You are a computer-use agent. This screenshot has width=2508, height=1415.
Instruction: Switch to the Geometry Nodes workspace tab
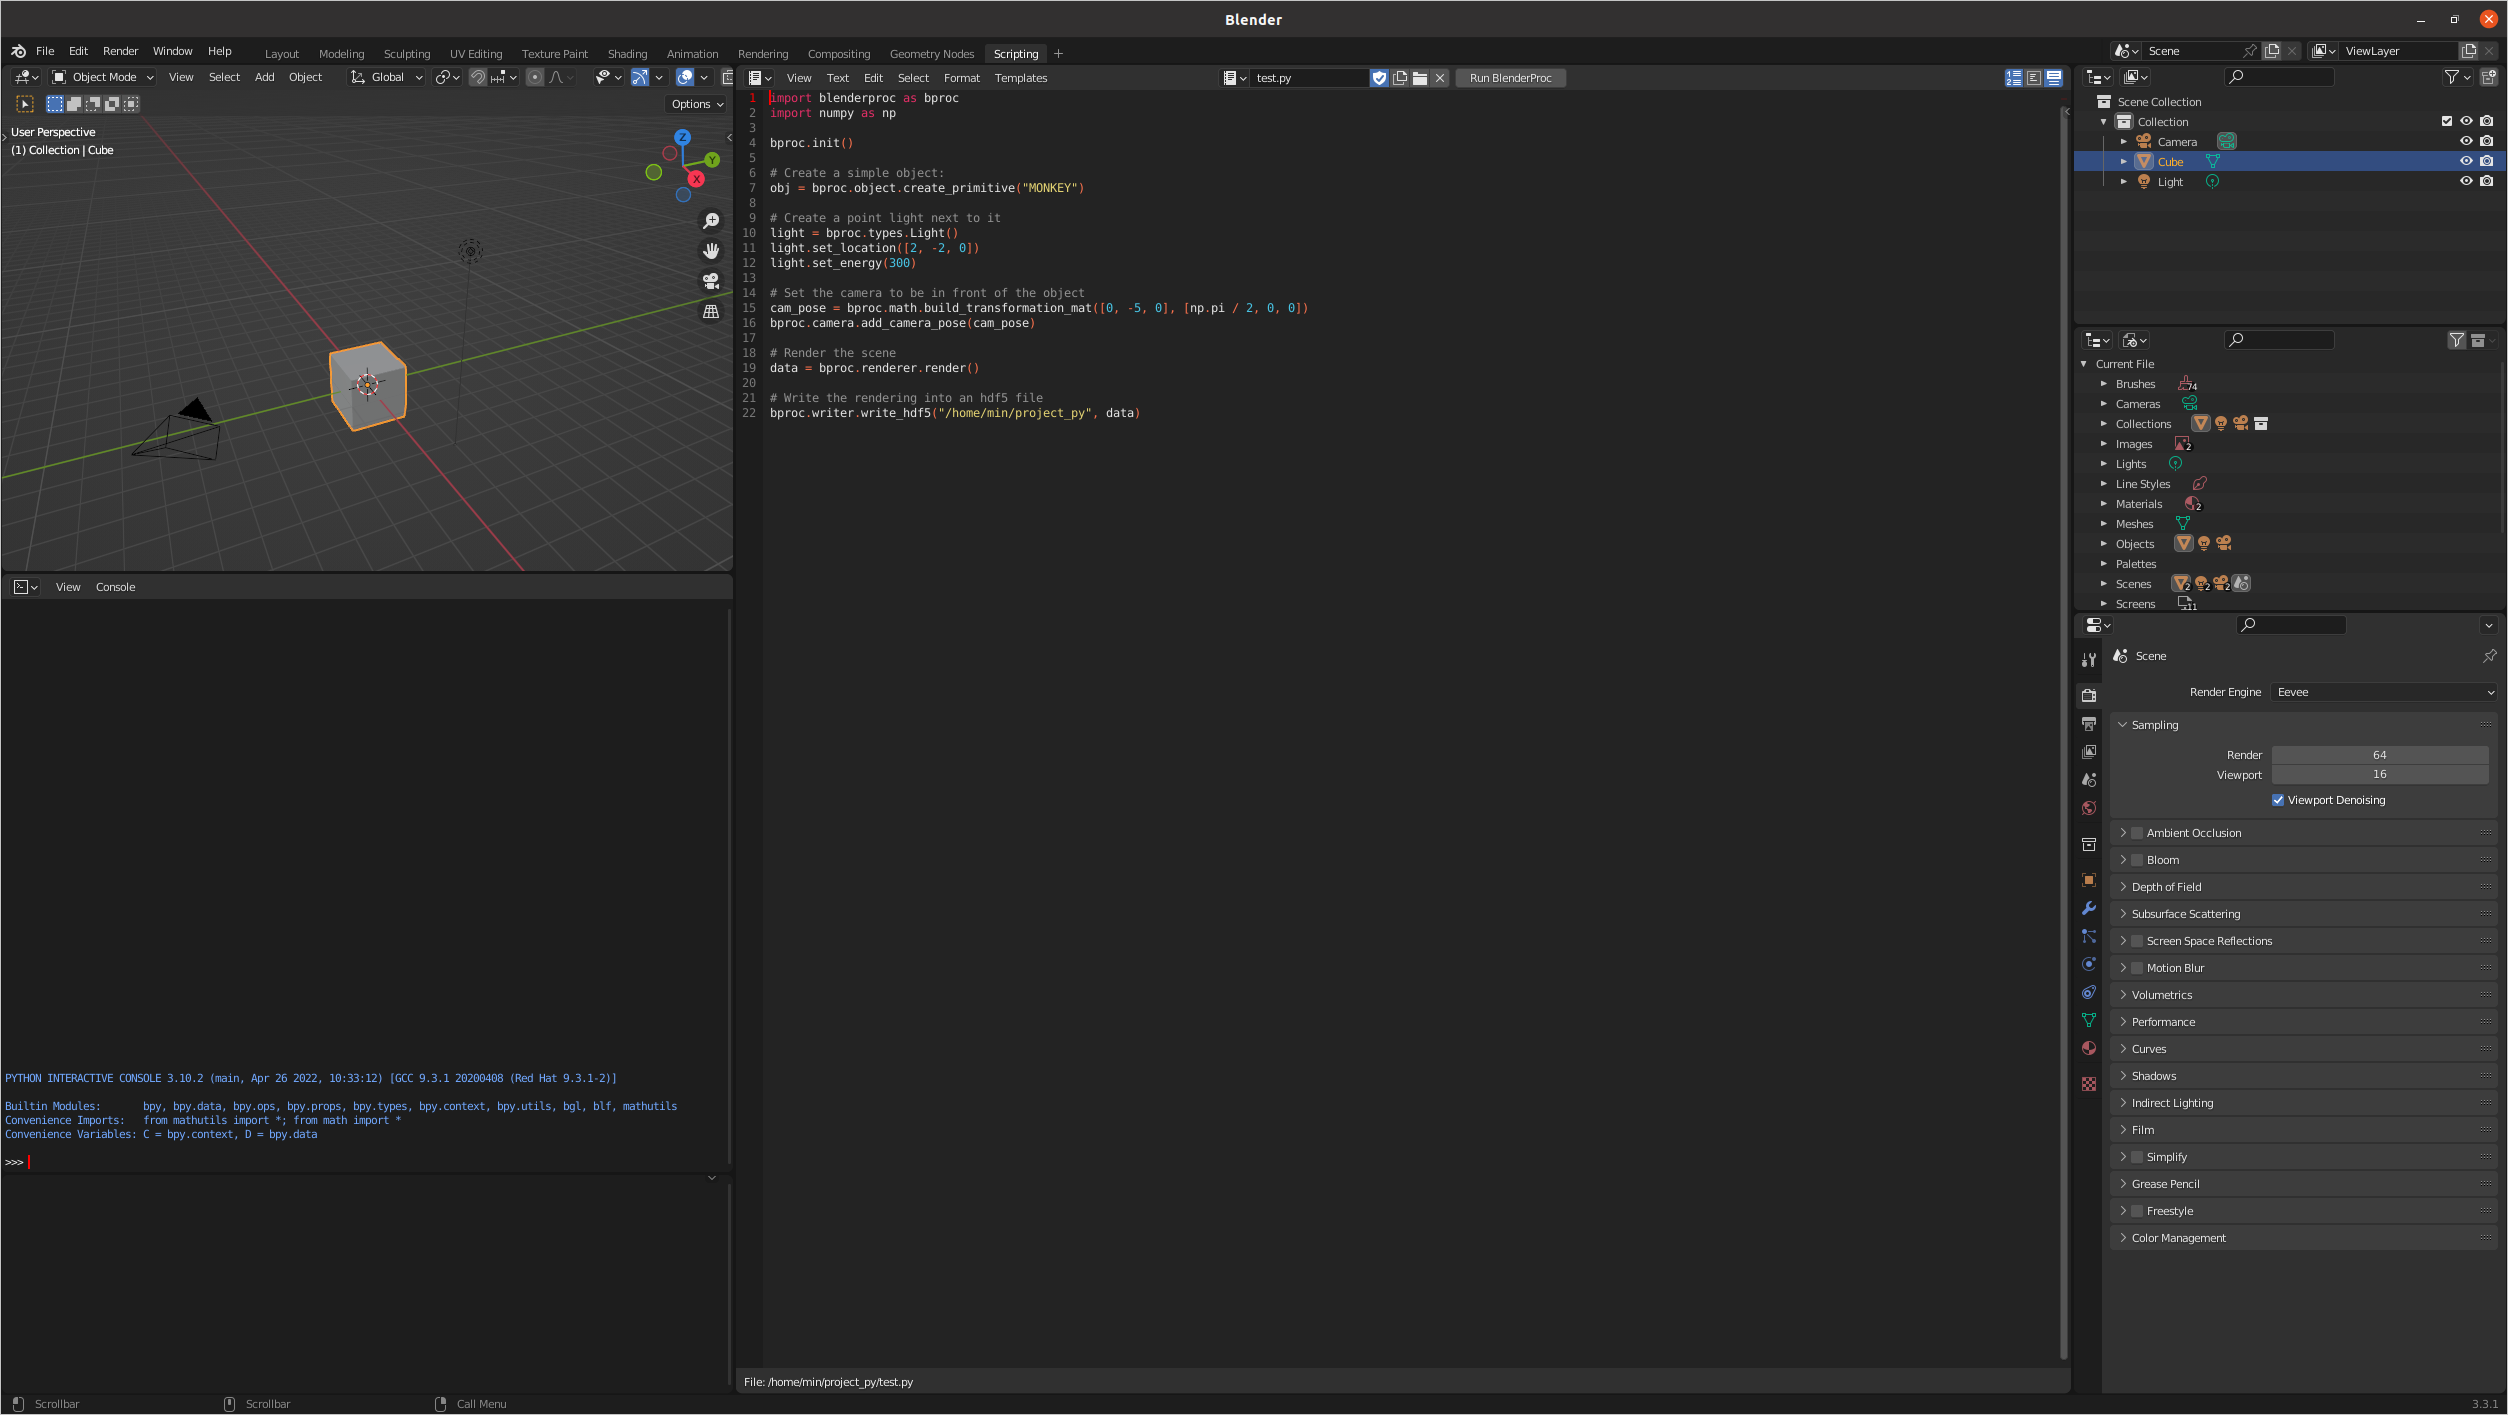[931, 54]
